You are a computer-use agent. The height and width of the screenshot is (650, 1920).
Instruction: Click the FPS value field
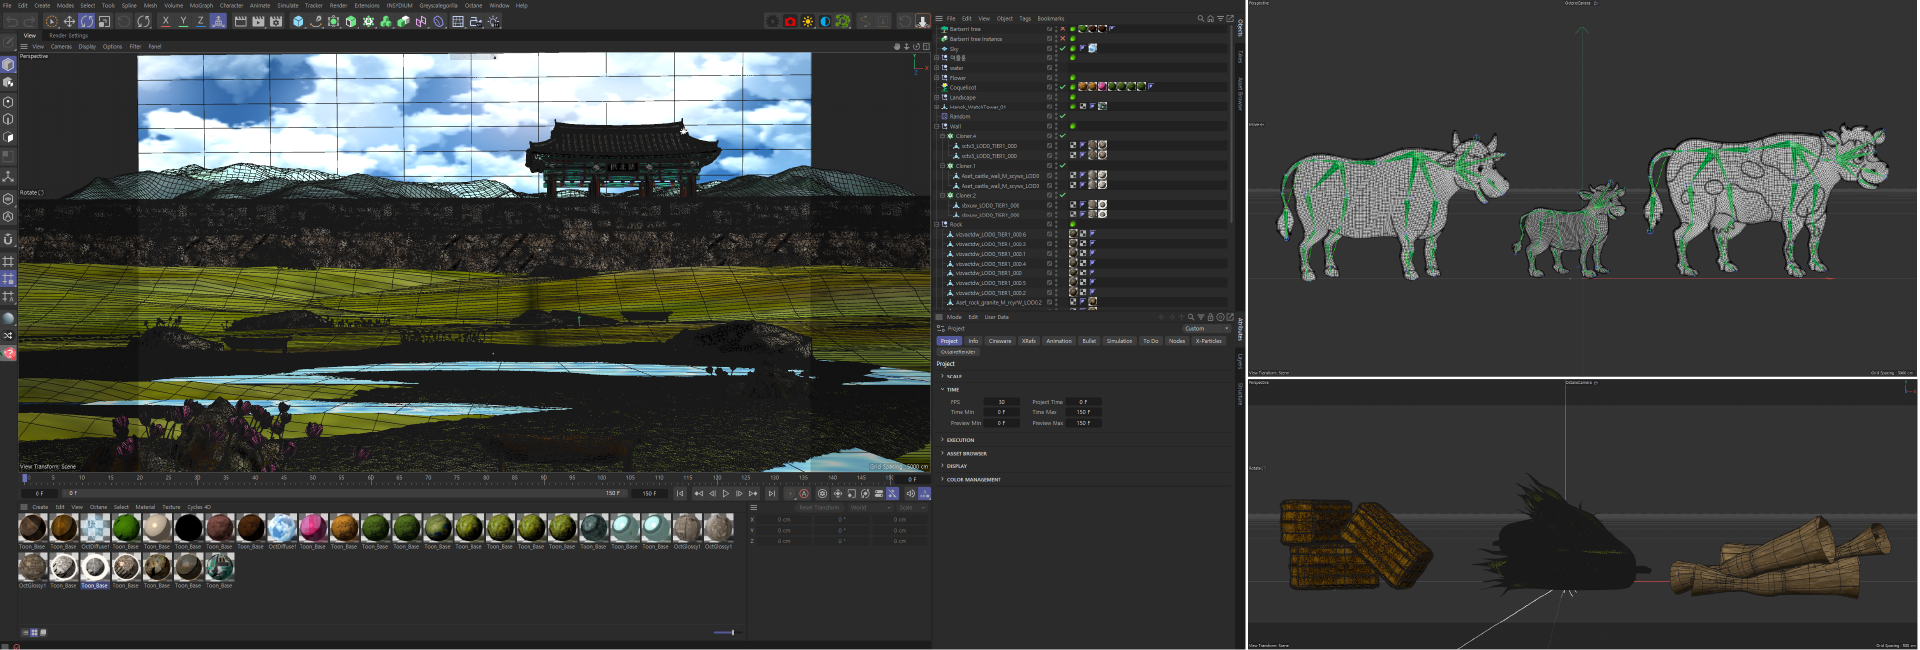pos(1001,402)
